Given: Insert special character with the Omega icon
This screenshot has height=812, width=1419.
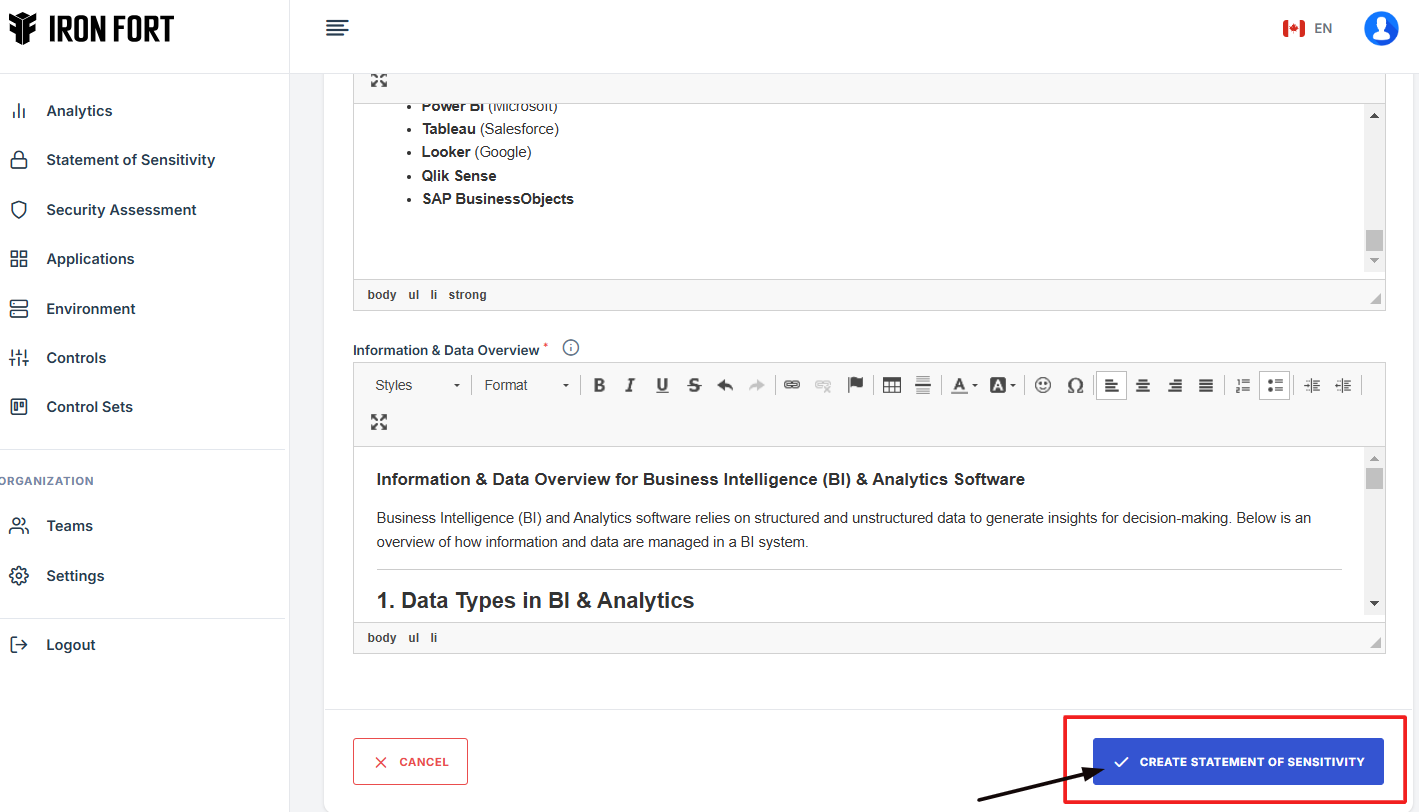Looking at the screenshot, I should click(1075, 385).
